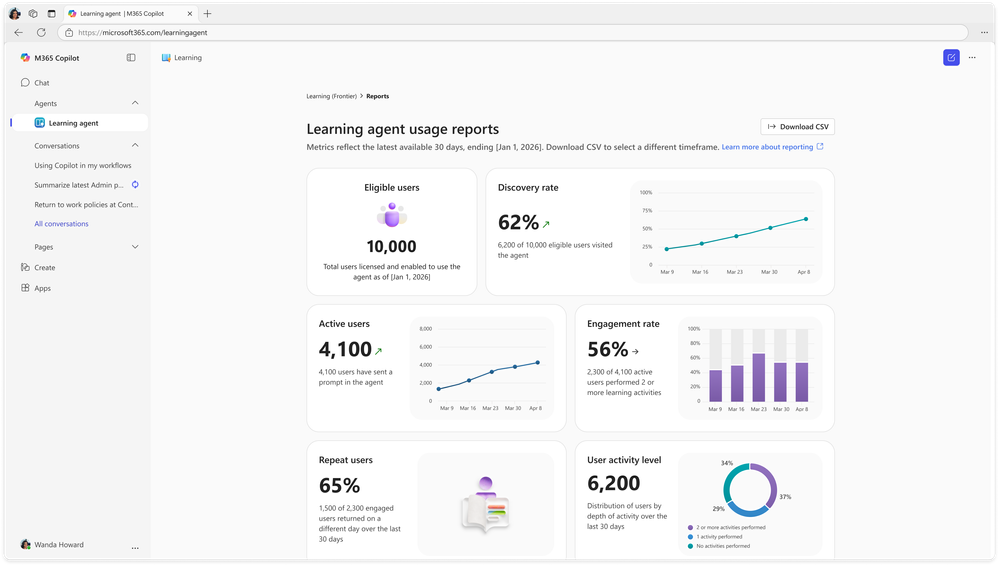Click the Download CSV button

point(797,127)
